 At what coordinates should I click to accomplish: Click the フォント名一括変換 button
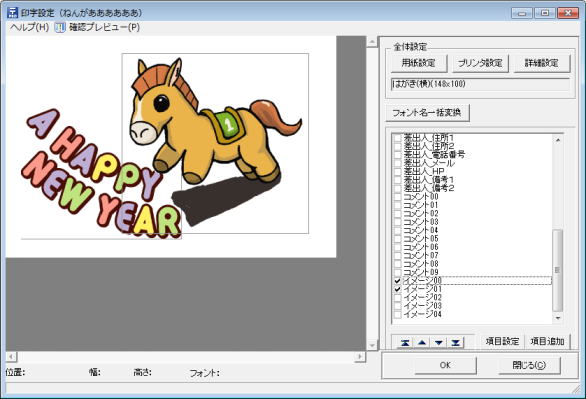427,112
